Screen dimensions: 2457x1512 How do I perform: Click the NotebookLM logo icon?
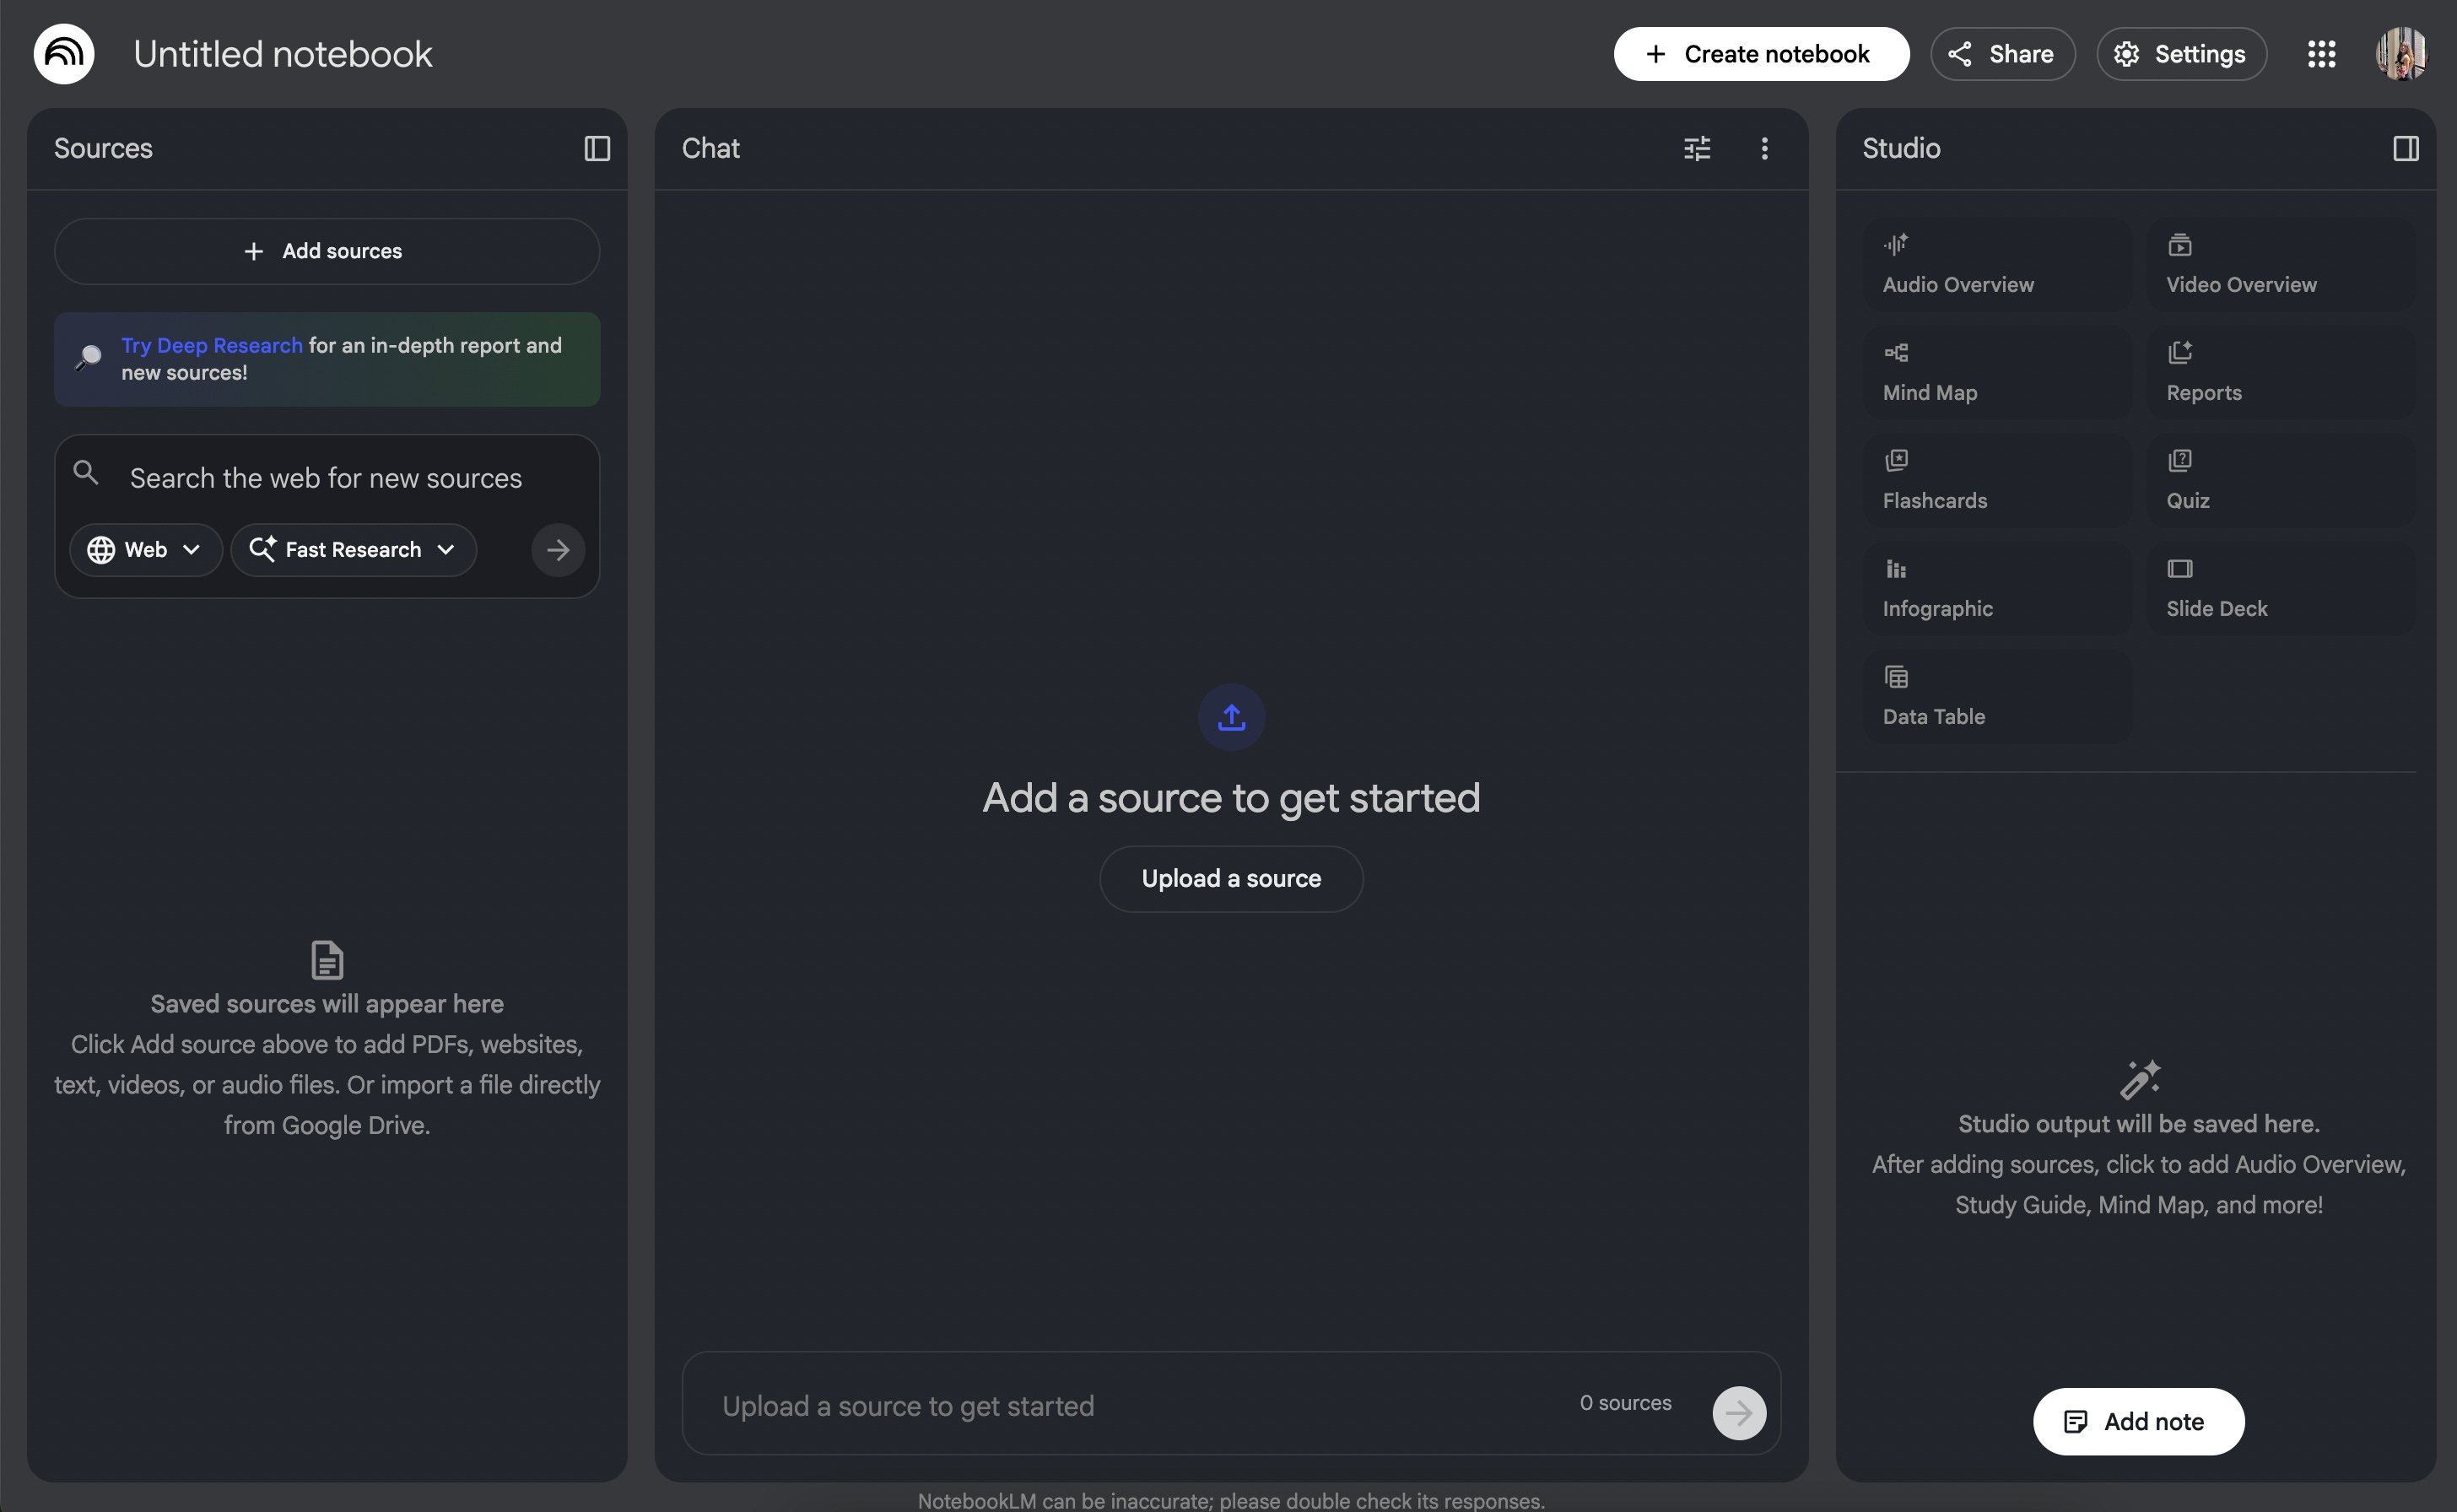64,54
